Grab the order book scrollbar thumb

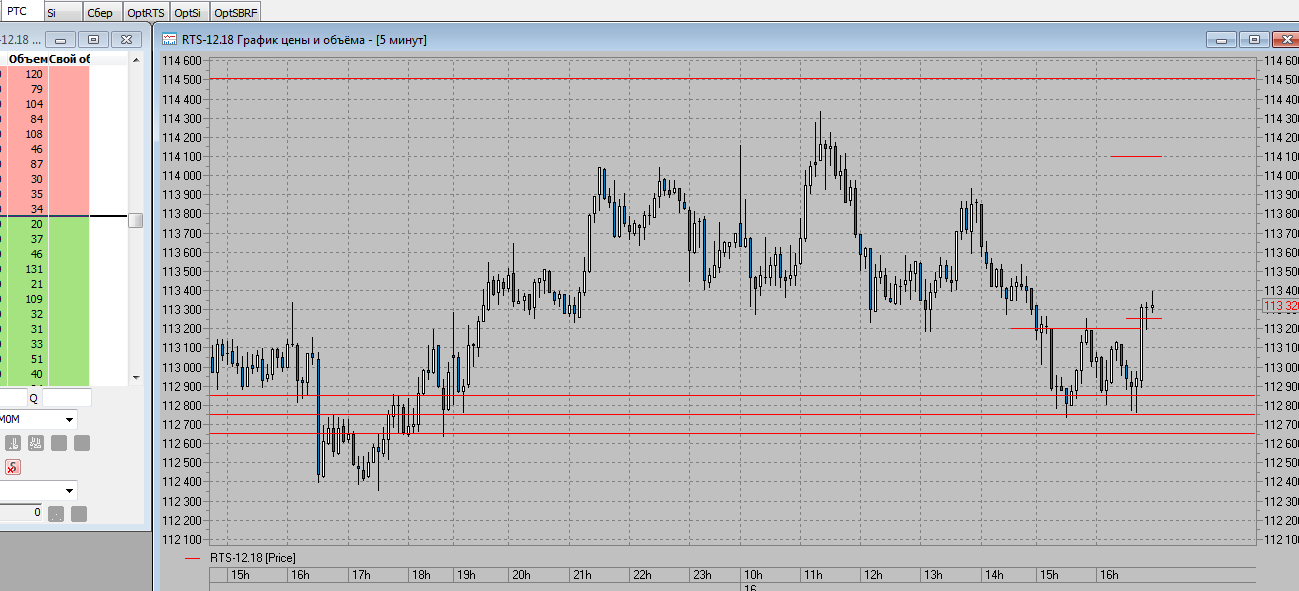[136, 221]
